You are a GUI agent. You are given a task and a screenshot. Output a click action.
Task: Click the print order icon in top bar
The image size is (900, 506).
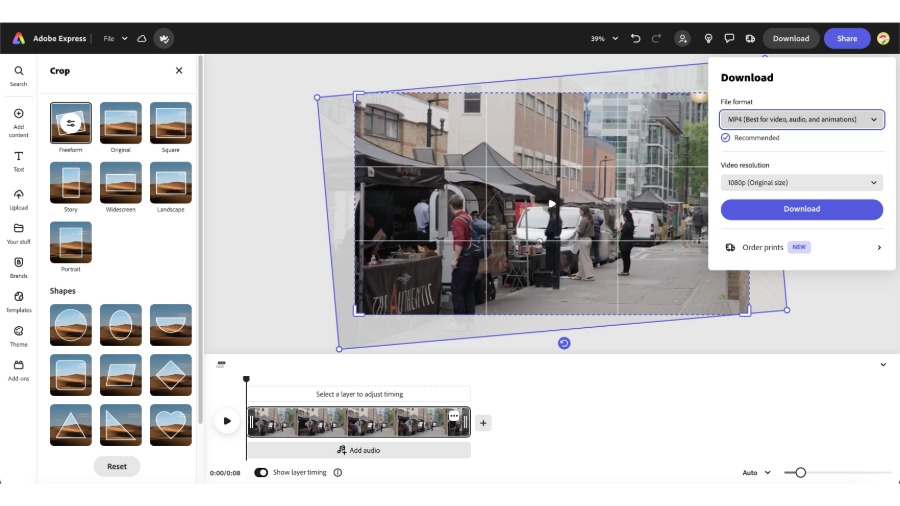coord(750,38)
